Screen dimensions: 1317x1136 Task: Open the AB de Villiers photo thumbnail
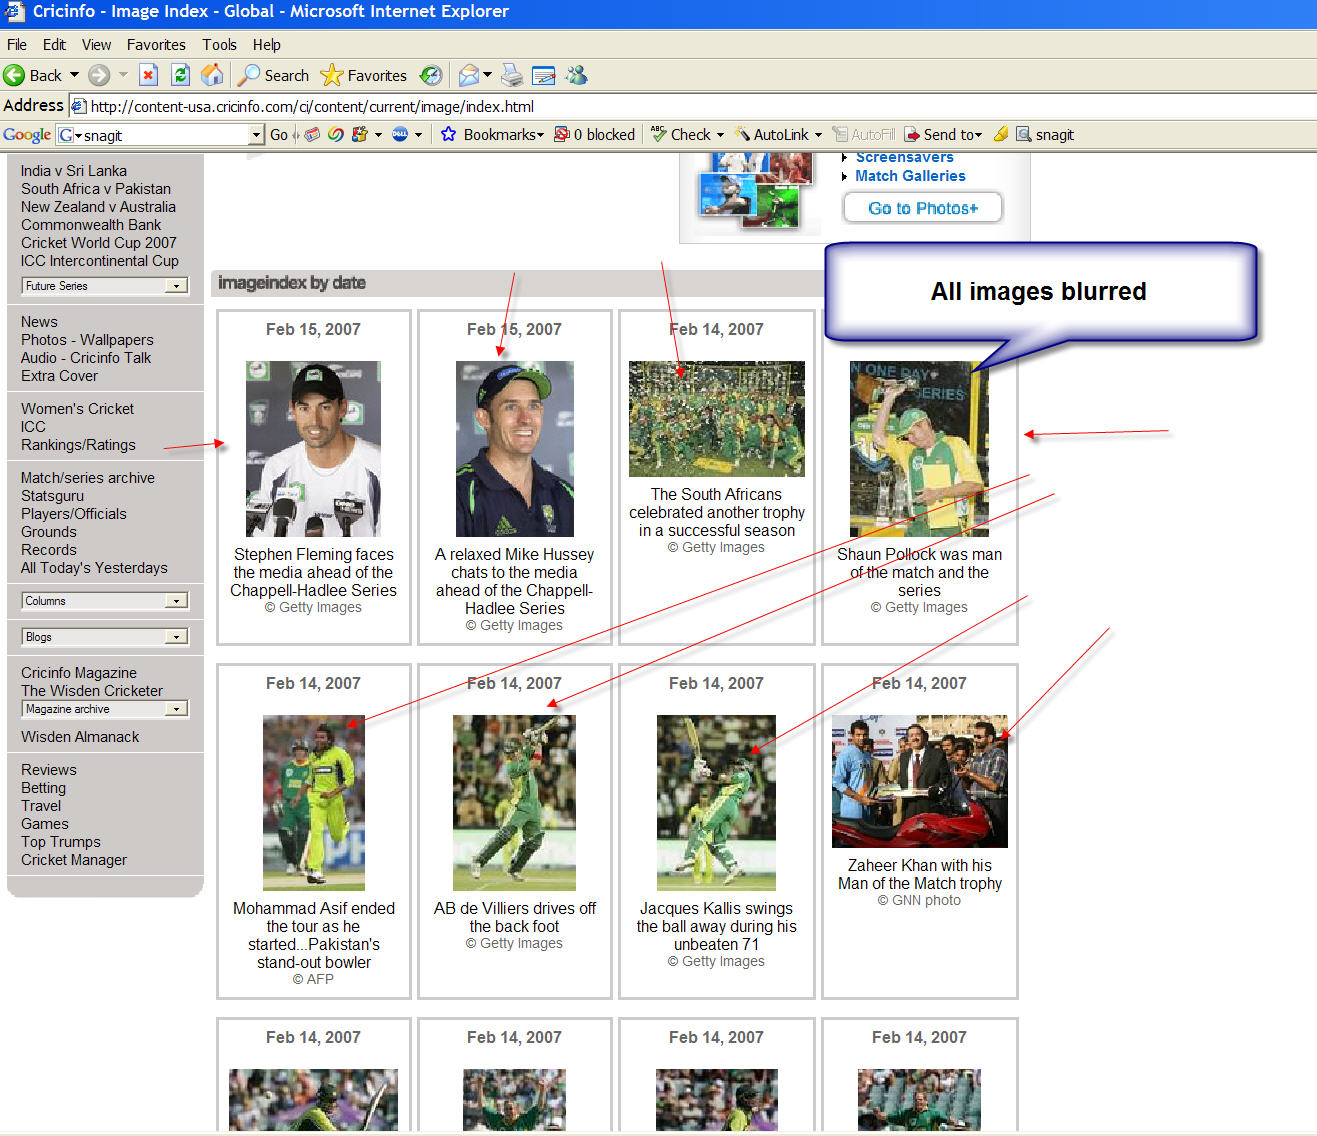pyautogui.click(x=514, y=803)
